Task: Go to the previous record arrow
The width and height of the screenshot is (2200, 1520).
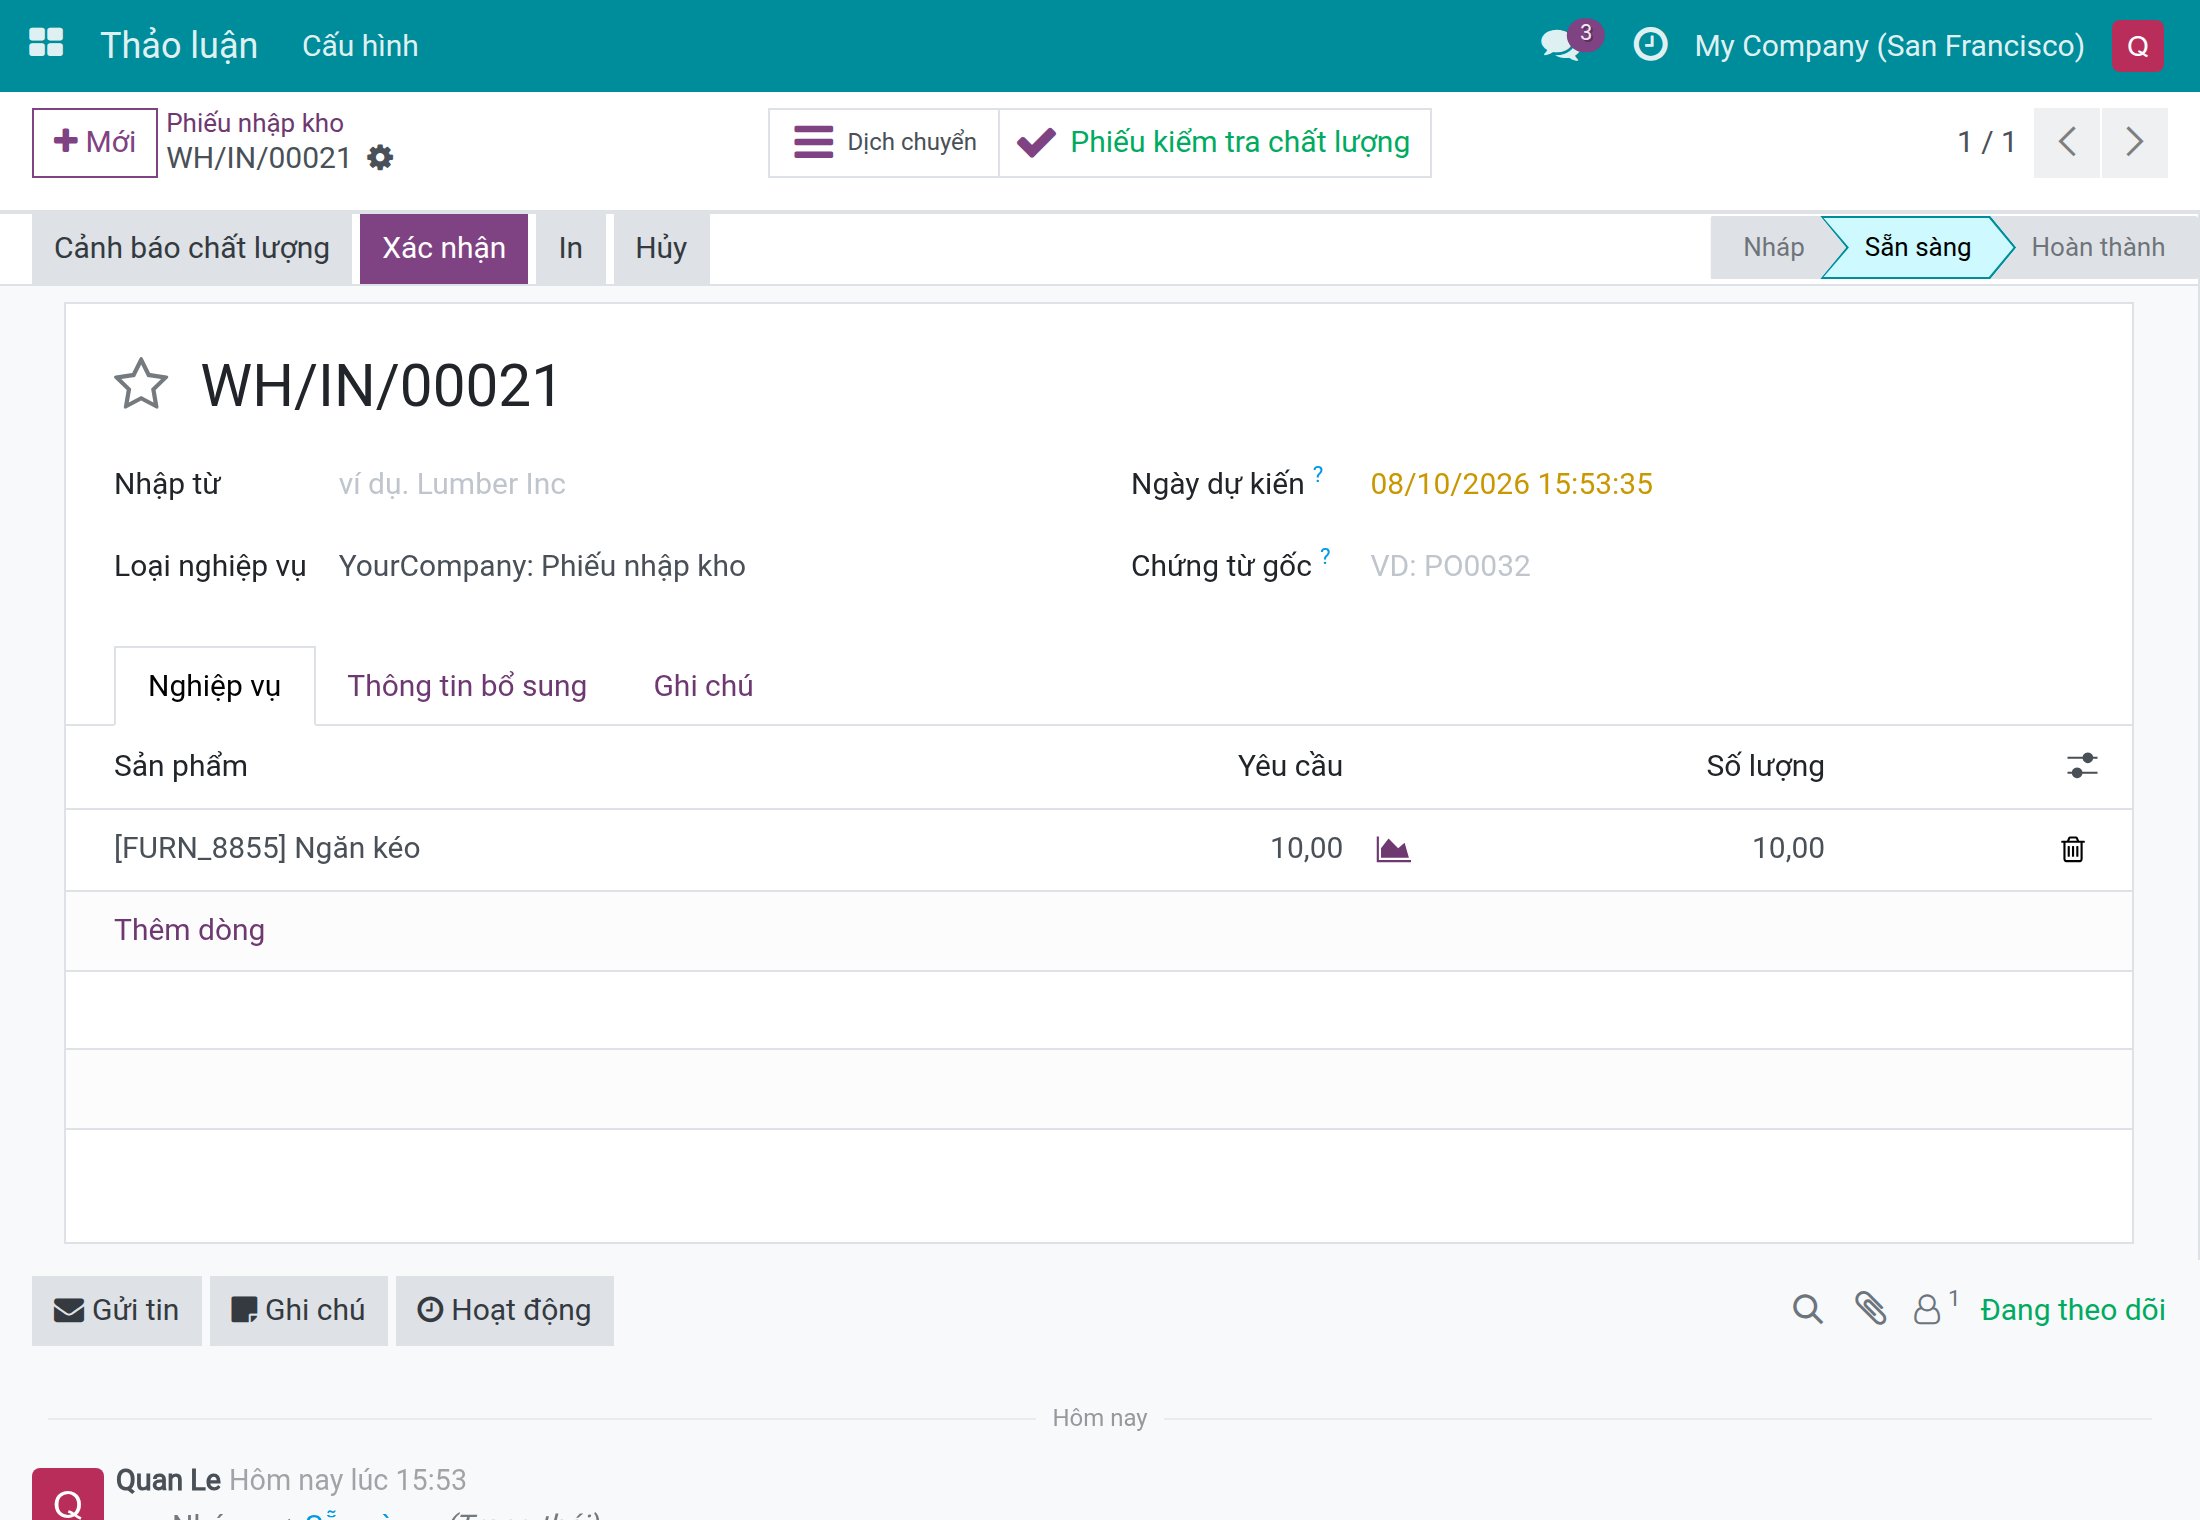Action: click(2067, 142)
